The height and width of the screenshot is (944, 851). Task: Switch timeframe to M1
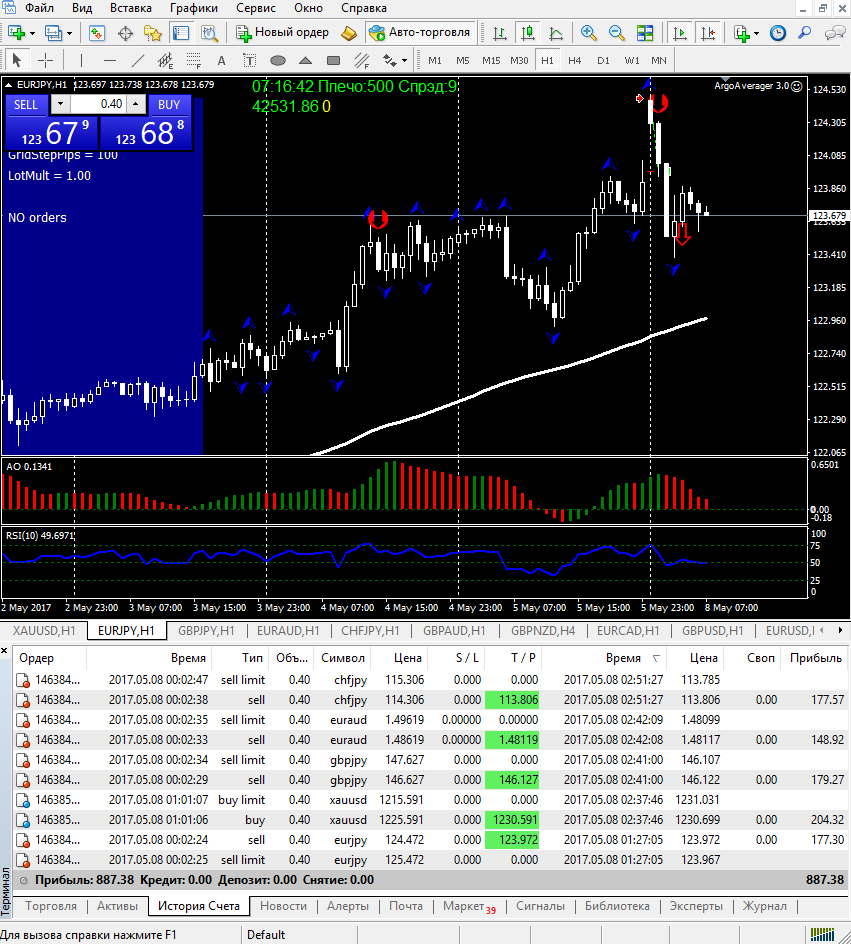[x=435, y=60]
